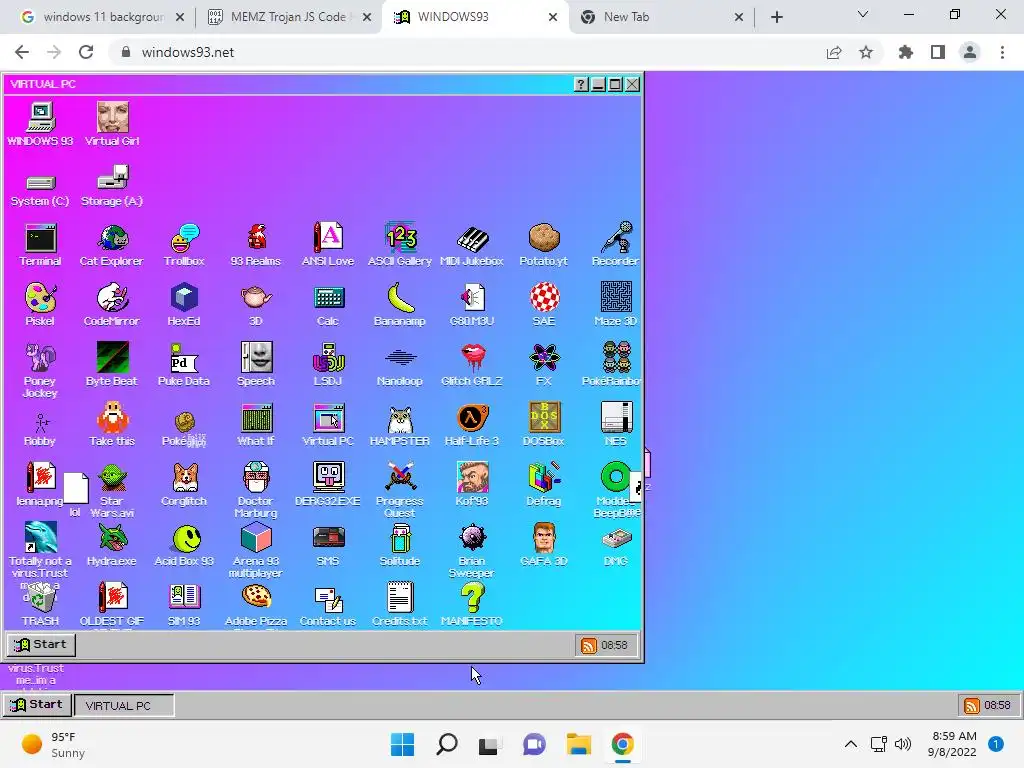Click the outer Windows 93 Start button
This screenshot has width=1024, height=768.
(38, 705)
